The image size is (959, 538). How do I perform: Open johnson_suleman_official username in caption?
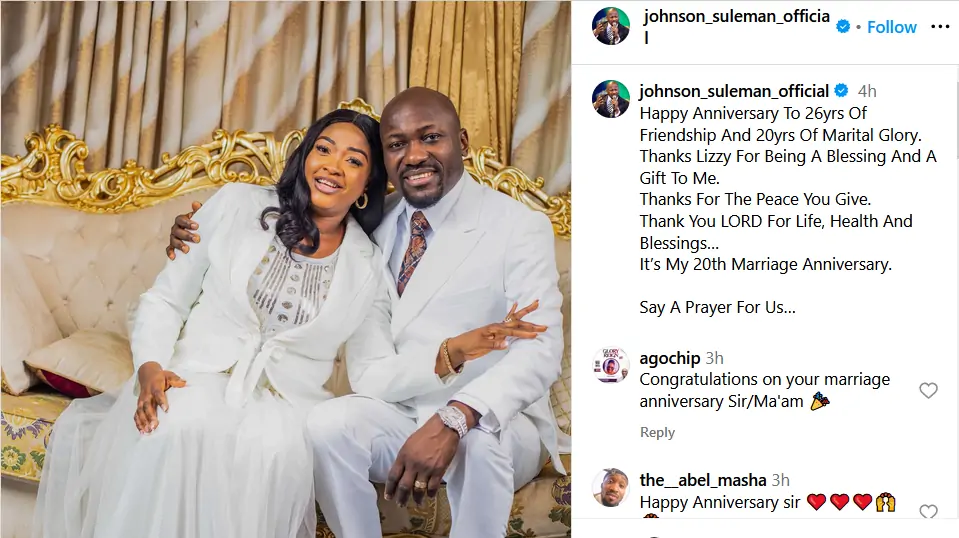(734, 91)
